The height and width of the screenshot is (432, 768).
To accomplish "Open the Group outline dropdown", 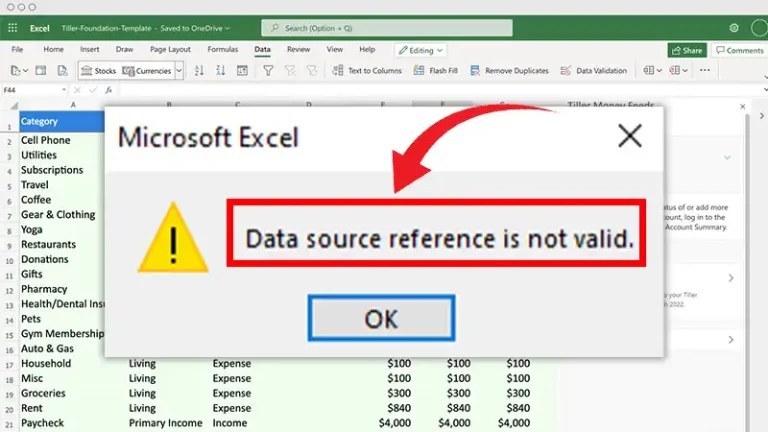I will pos(652,71).
